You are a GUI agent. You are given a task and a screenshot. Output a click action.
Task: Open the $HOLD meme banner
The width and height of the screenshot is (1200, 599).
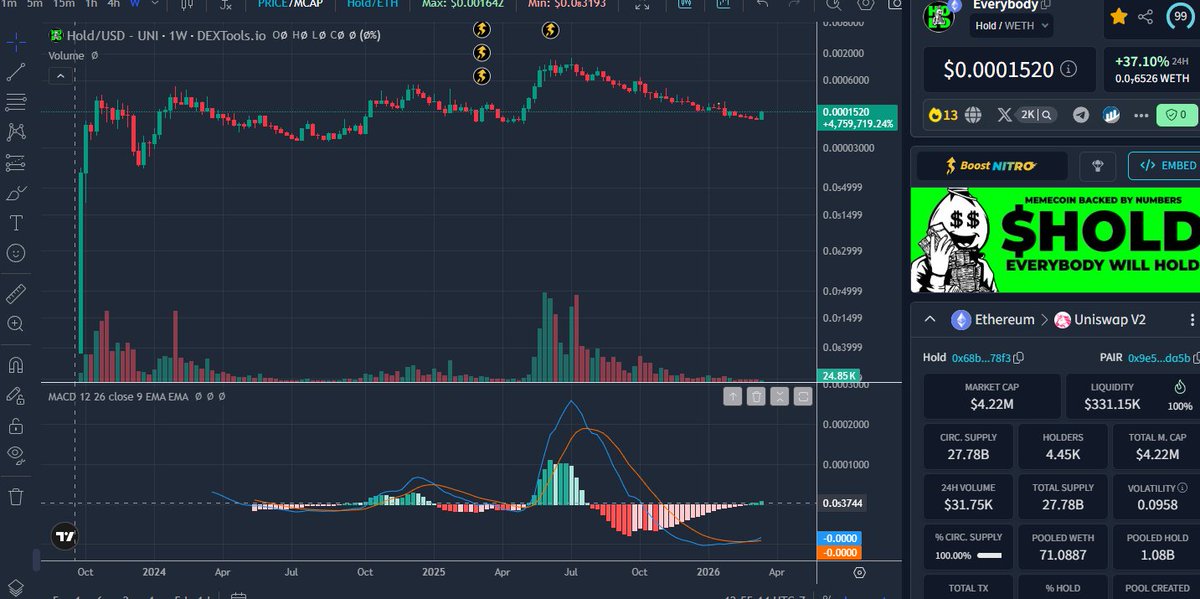pyautogui.click(x=1055, y=240)
